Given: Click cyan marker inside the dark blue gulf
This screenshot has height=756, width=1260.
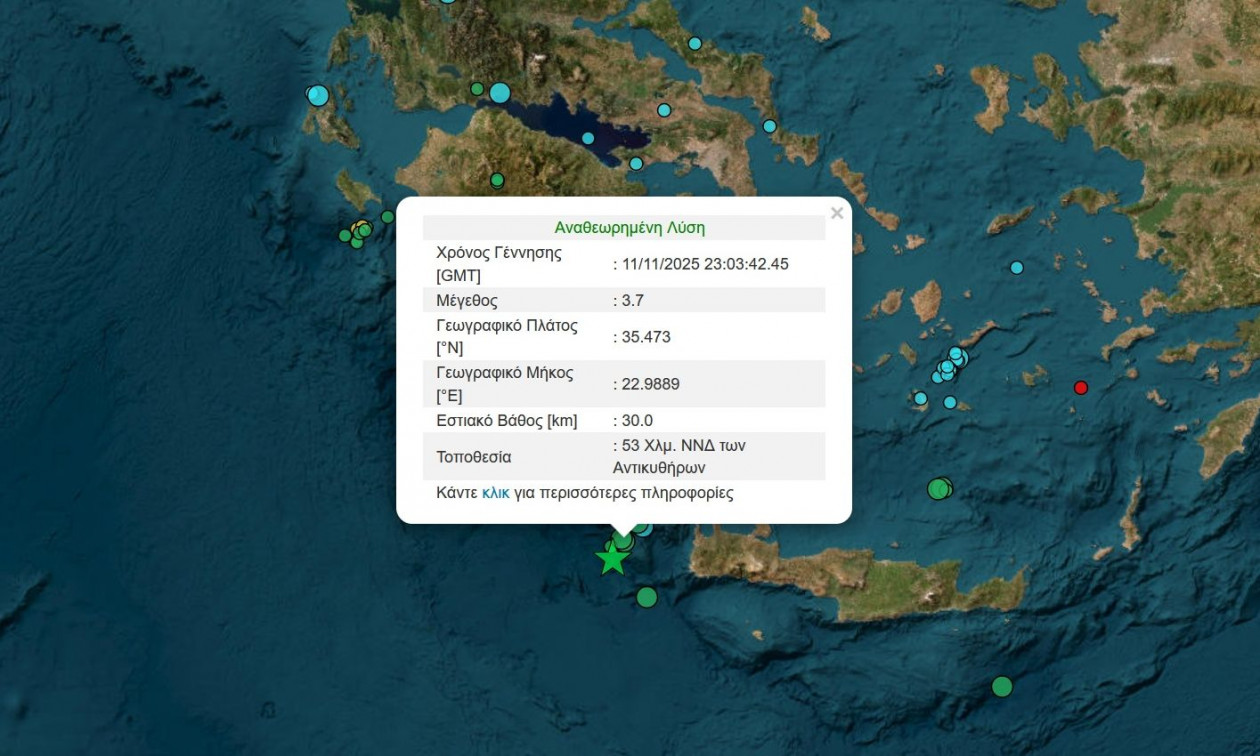Looking at the screenshot, I should [588, 138].
